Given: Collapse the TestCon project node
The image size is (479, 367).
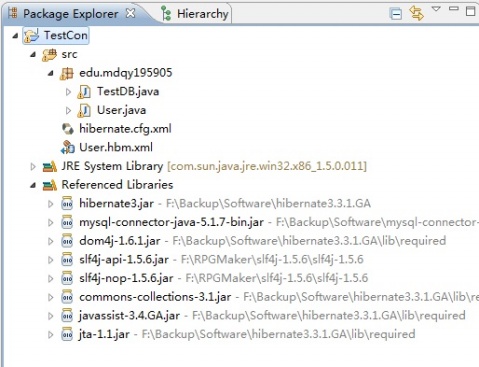Looking at the screenshot, I should [15, 35].
